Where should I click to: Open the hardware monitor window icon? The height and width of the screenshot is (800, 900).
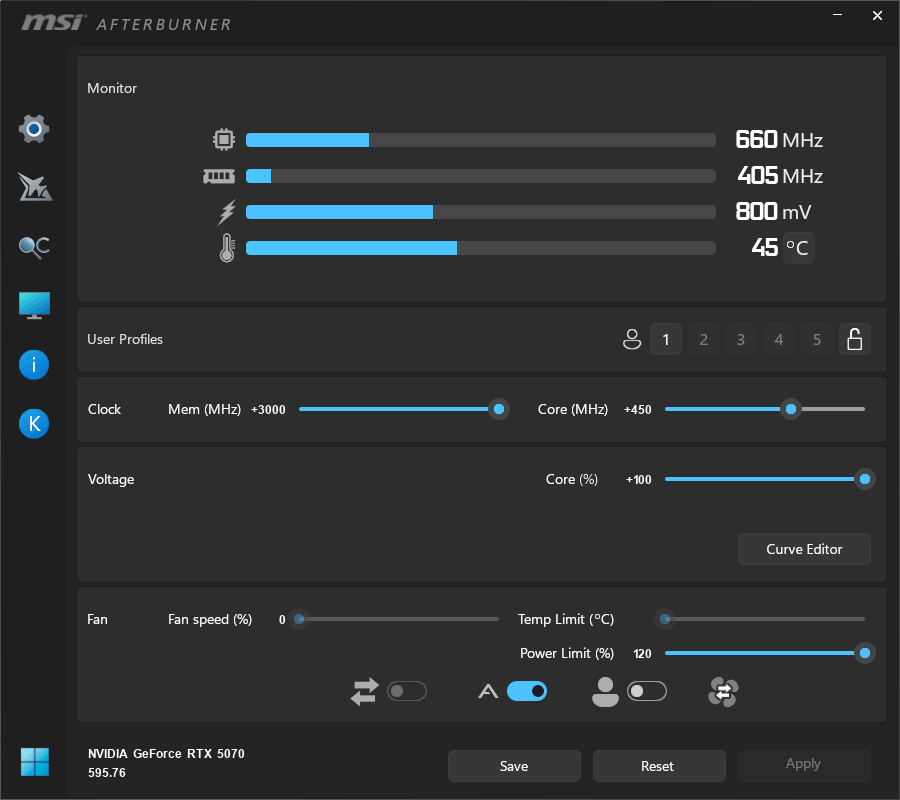click(33, 305)
